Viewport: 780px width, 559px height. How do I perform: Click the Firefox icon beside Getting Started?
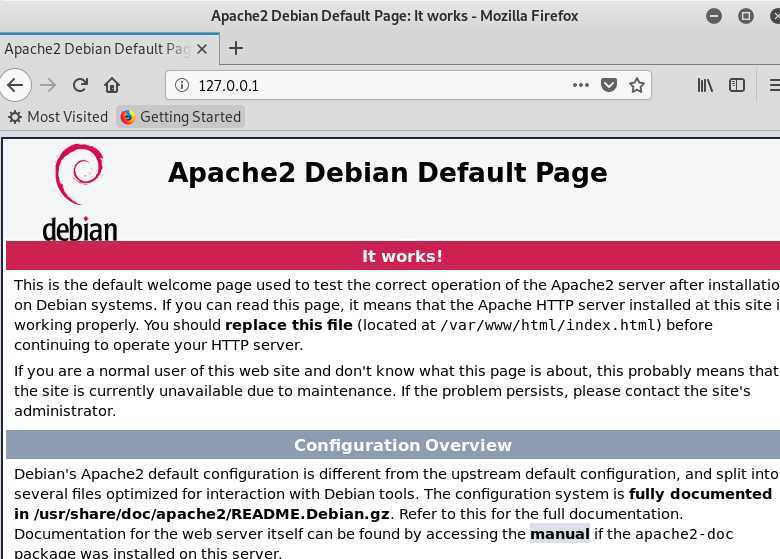(127, 117)
